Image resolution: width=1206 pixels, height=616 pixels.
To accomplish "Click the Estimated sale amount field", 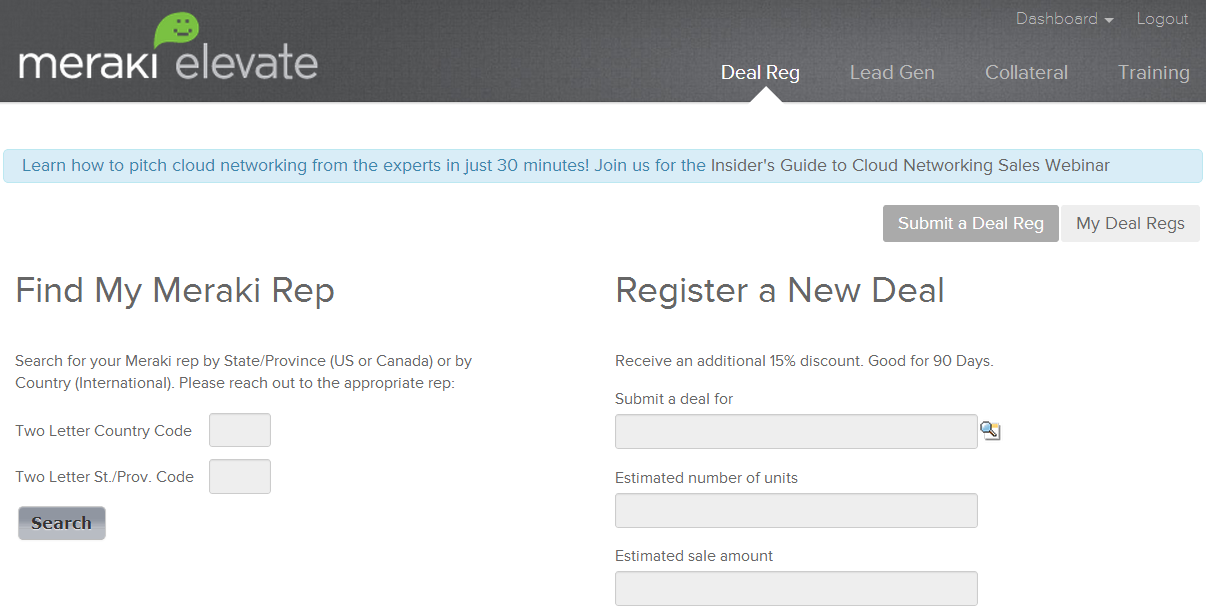I will click(796, 588).
